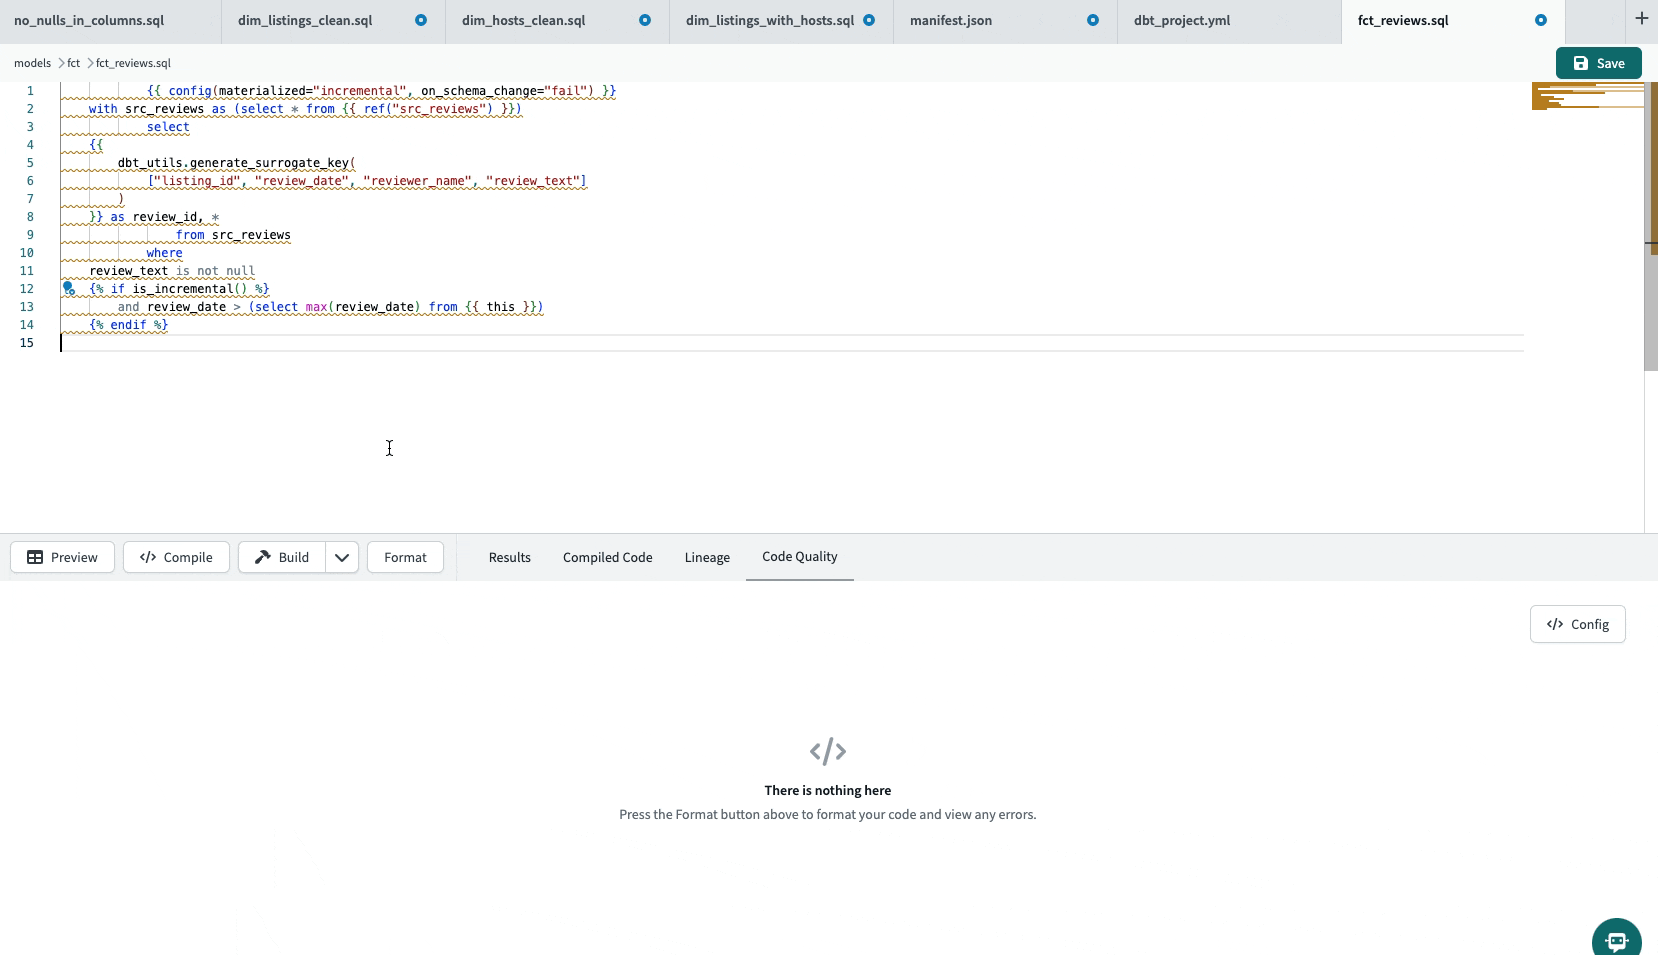This screenshot has height=955, width=1658.
Task: Switch to the Lineage tab
Action: click(x=707, y=557)
